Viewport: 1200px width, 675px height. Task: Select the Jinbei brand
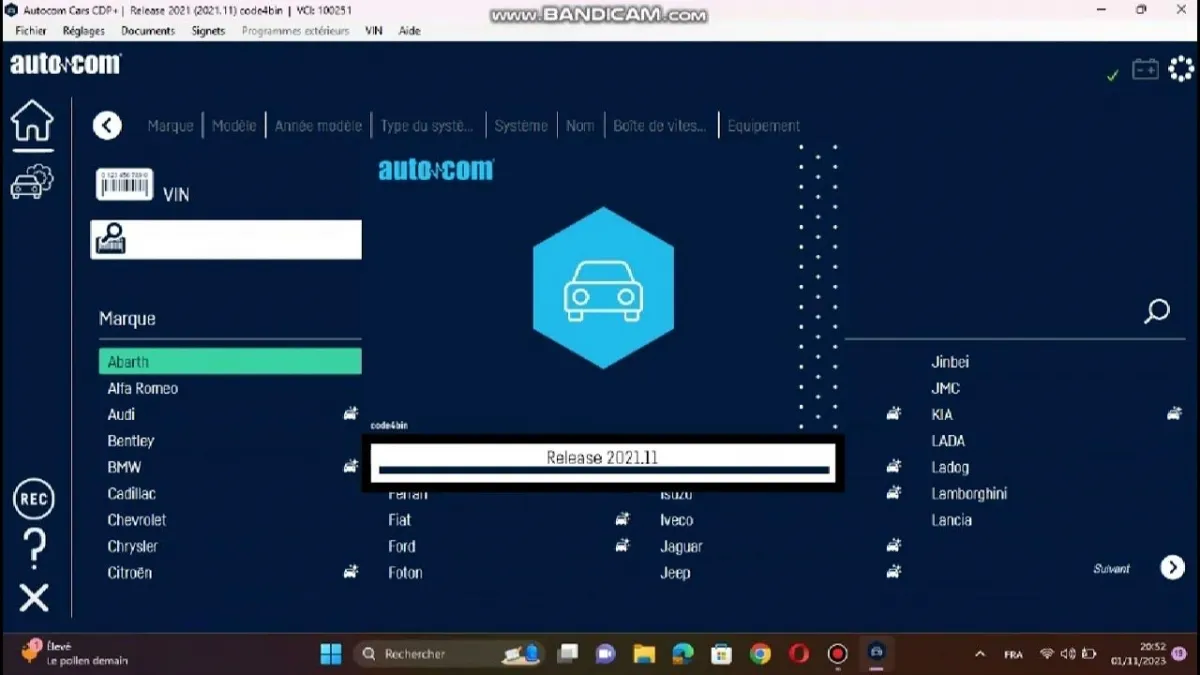tap(950, 362)
